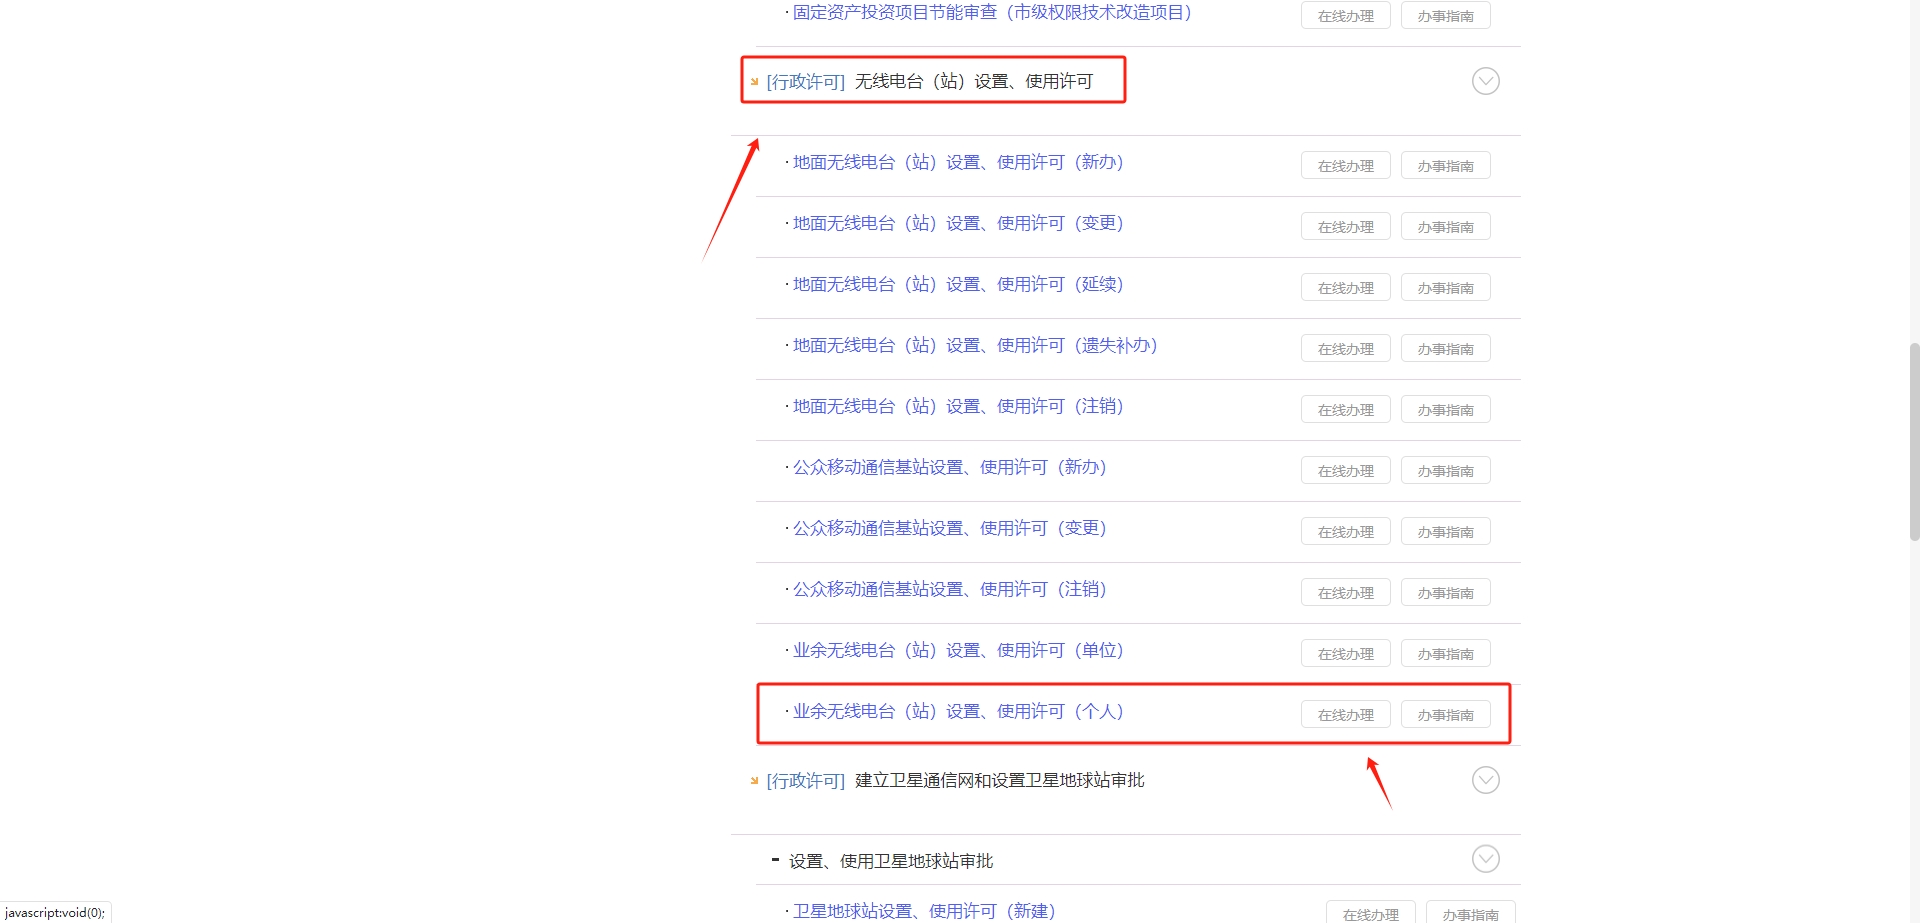Click the page vertical scrollbar thumb
Screen dimensions: 1920x923
click(x=1914, y=441)
